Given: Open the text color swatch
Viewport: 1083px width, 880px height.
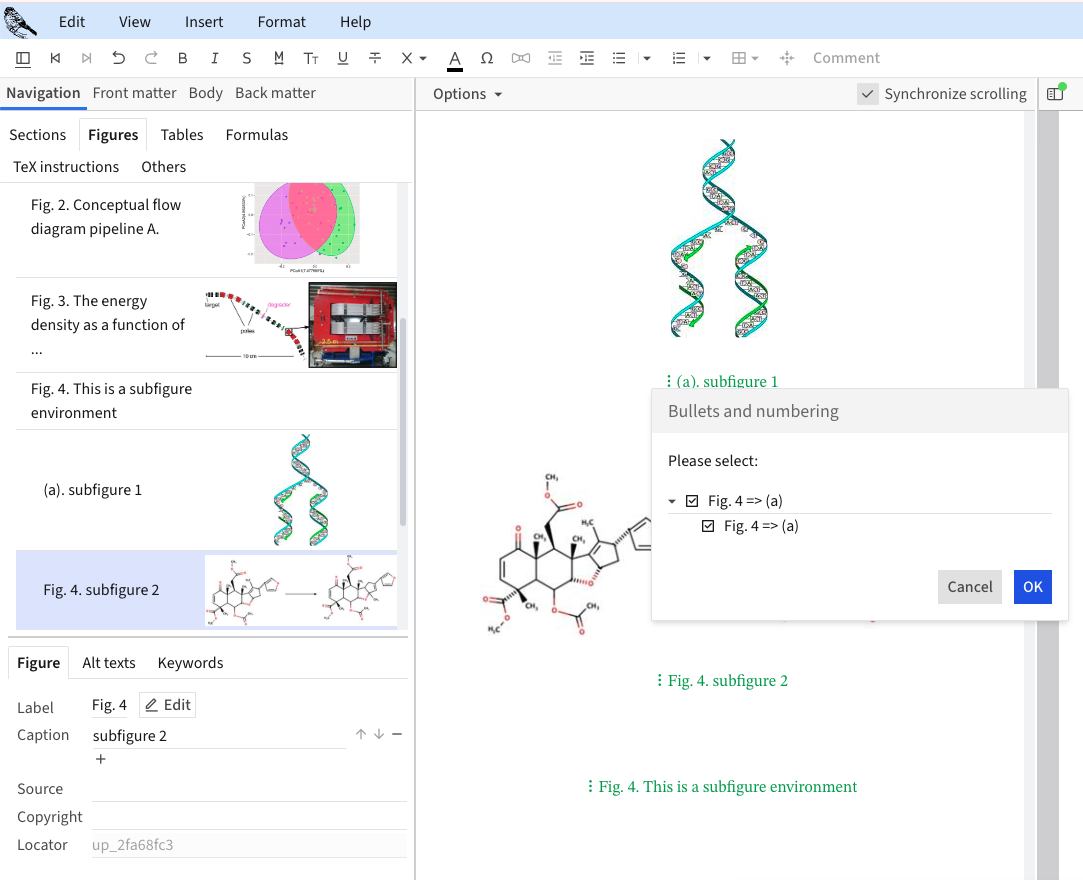Looking at the screenshot, I should 455,60.
